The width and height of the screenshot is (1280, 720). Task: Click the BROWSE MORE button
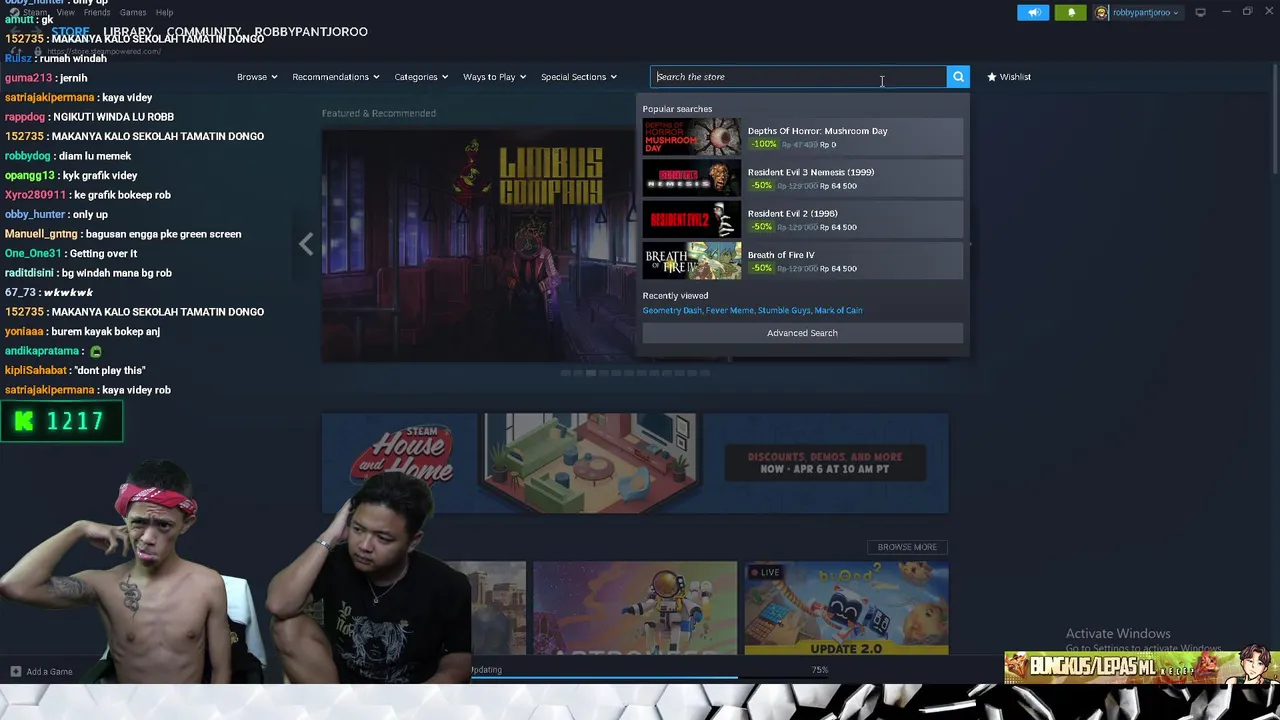pyautogui.click(x=907, y=547)
